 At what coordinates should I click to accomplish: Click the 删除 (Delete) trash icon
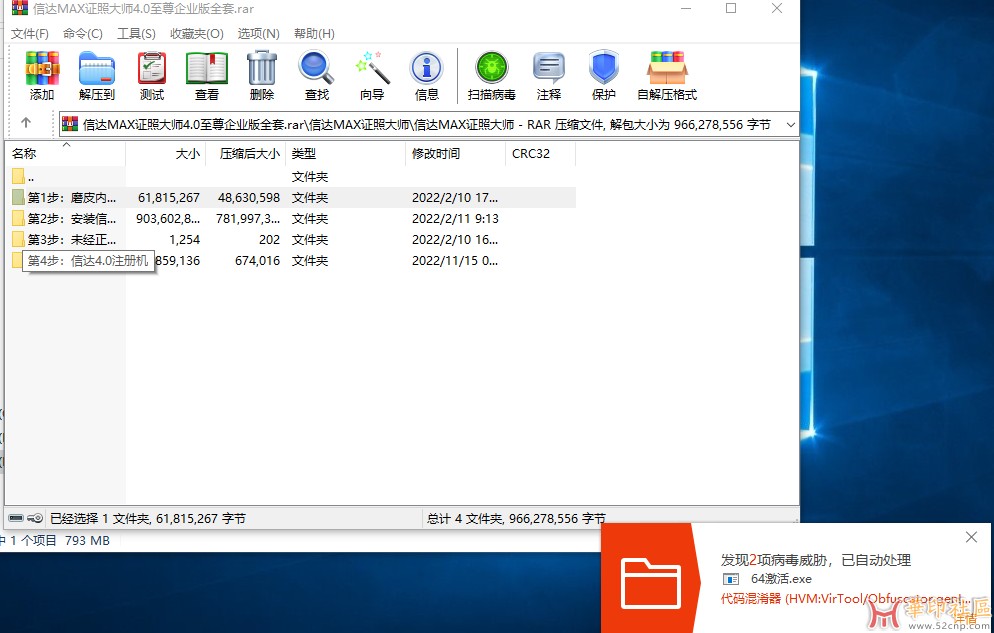click(x=261, y=75)
